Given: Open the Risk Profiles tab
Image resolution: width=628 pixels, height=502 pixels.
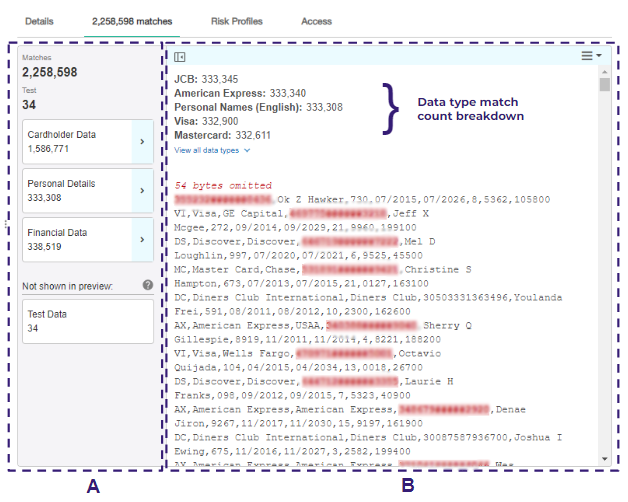Looking at the screenshot, I should tap(237, 21).
